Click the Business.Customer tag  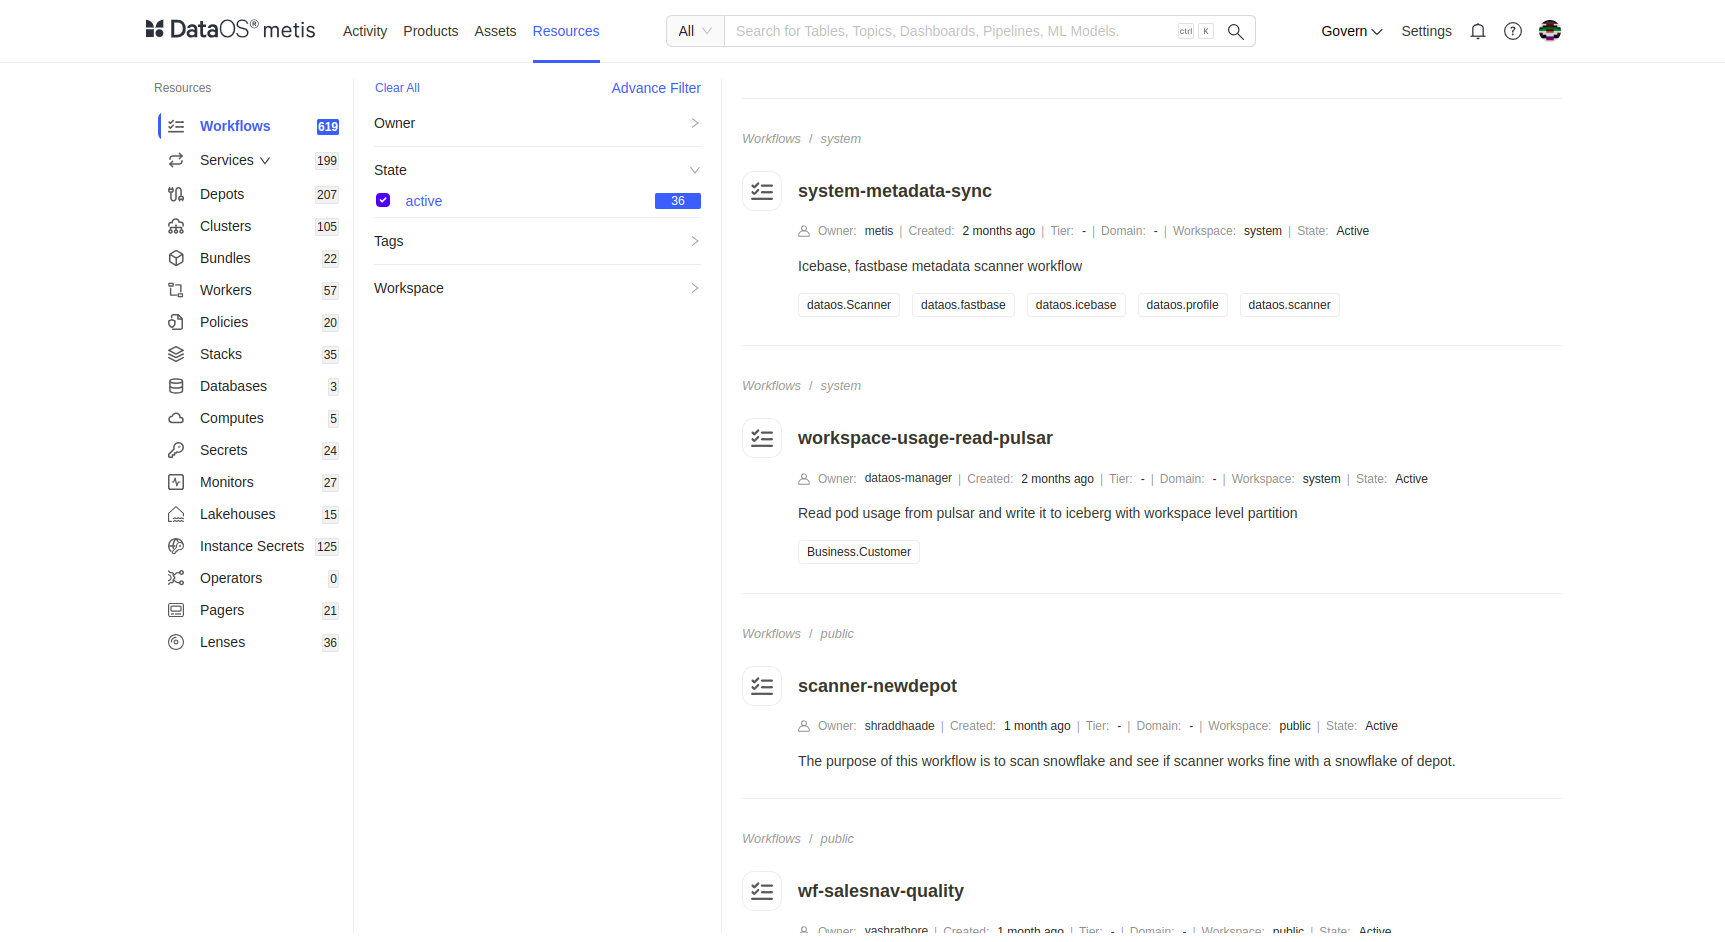tap(859, 552)
